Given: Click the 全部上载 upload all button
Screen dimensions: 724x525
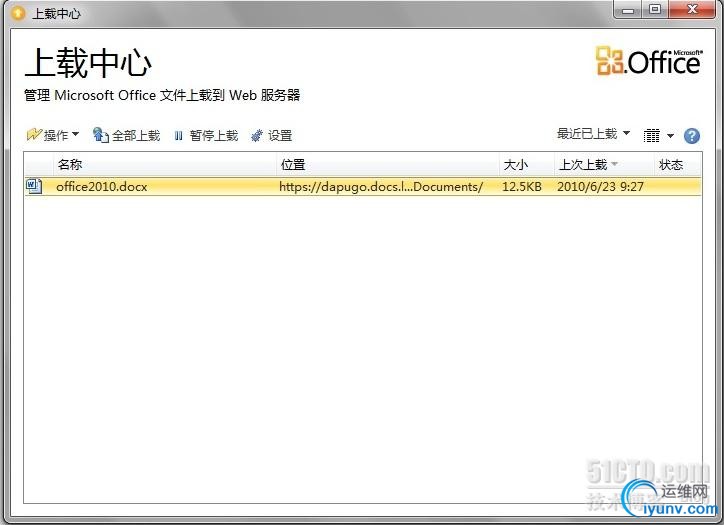Looking at the screenshot, I should [x=127, y=135].
